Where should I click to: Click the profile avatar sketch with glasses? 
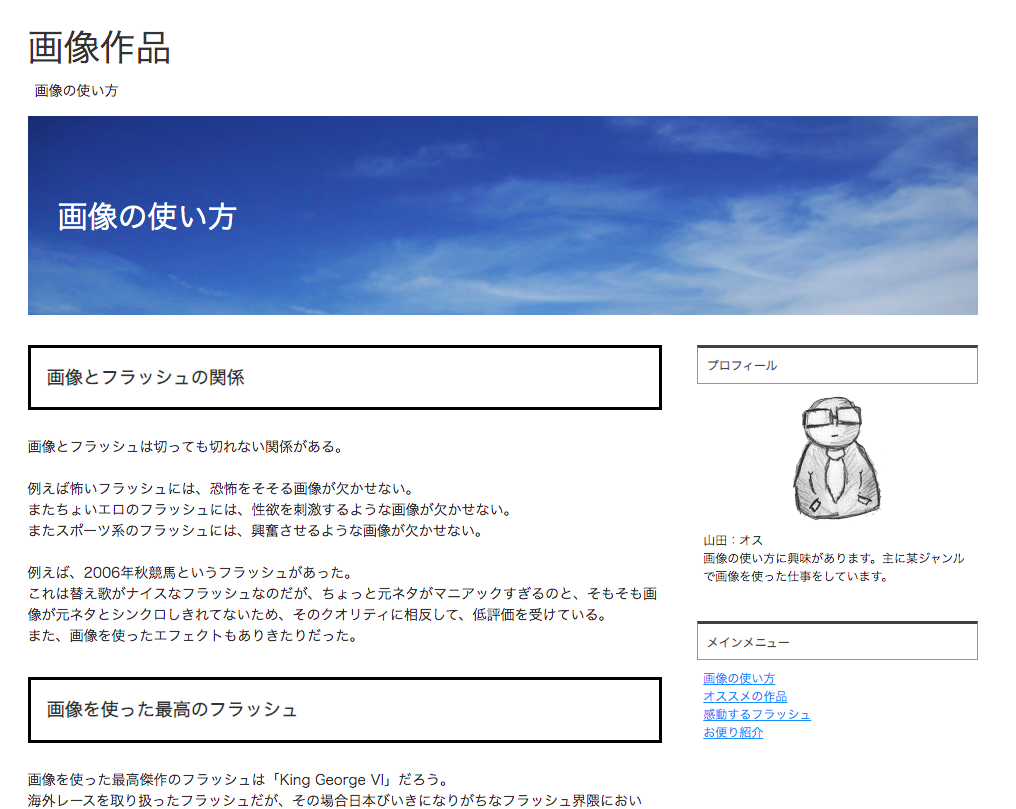point(837,459)
